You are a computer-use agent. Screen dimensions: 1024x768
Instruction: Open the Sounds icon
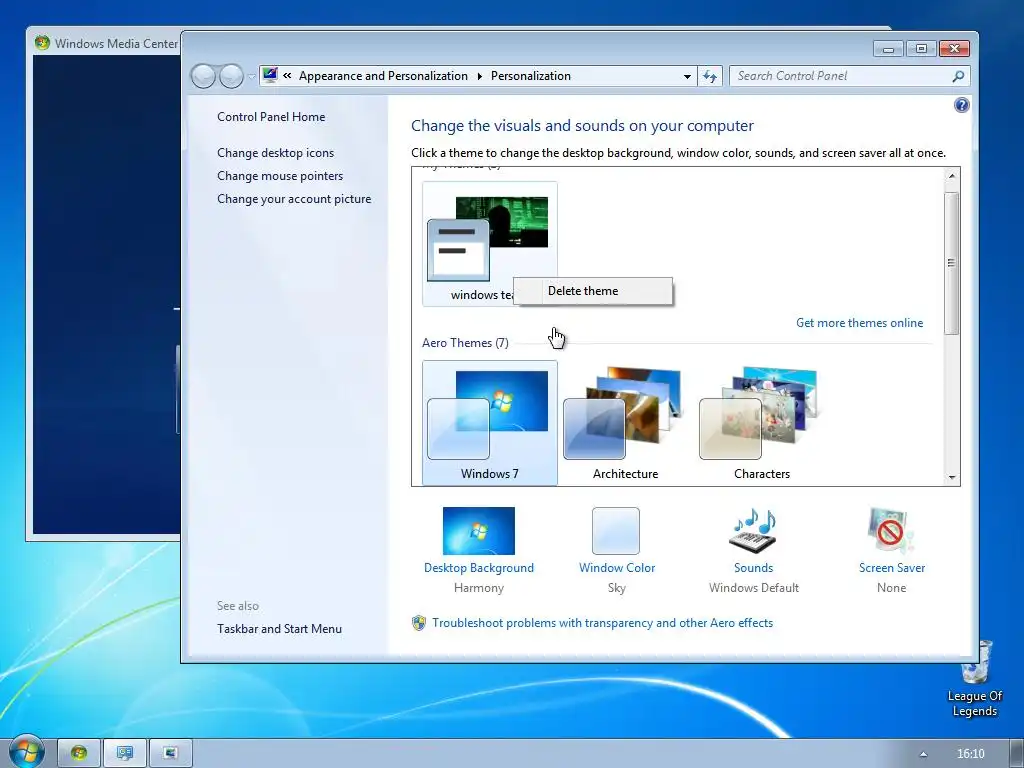[753, 531]
